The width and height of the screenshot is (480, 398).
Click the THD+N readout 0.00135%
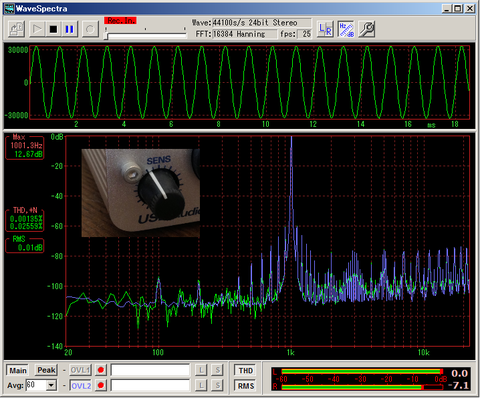[x=26, y=219]
